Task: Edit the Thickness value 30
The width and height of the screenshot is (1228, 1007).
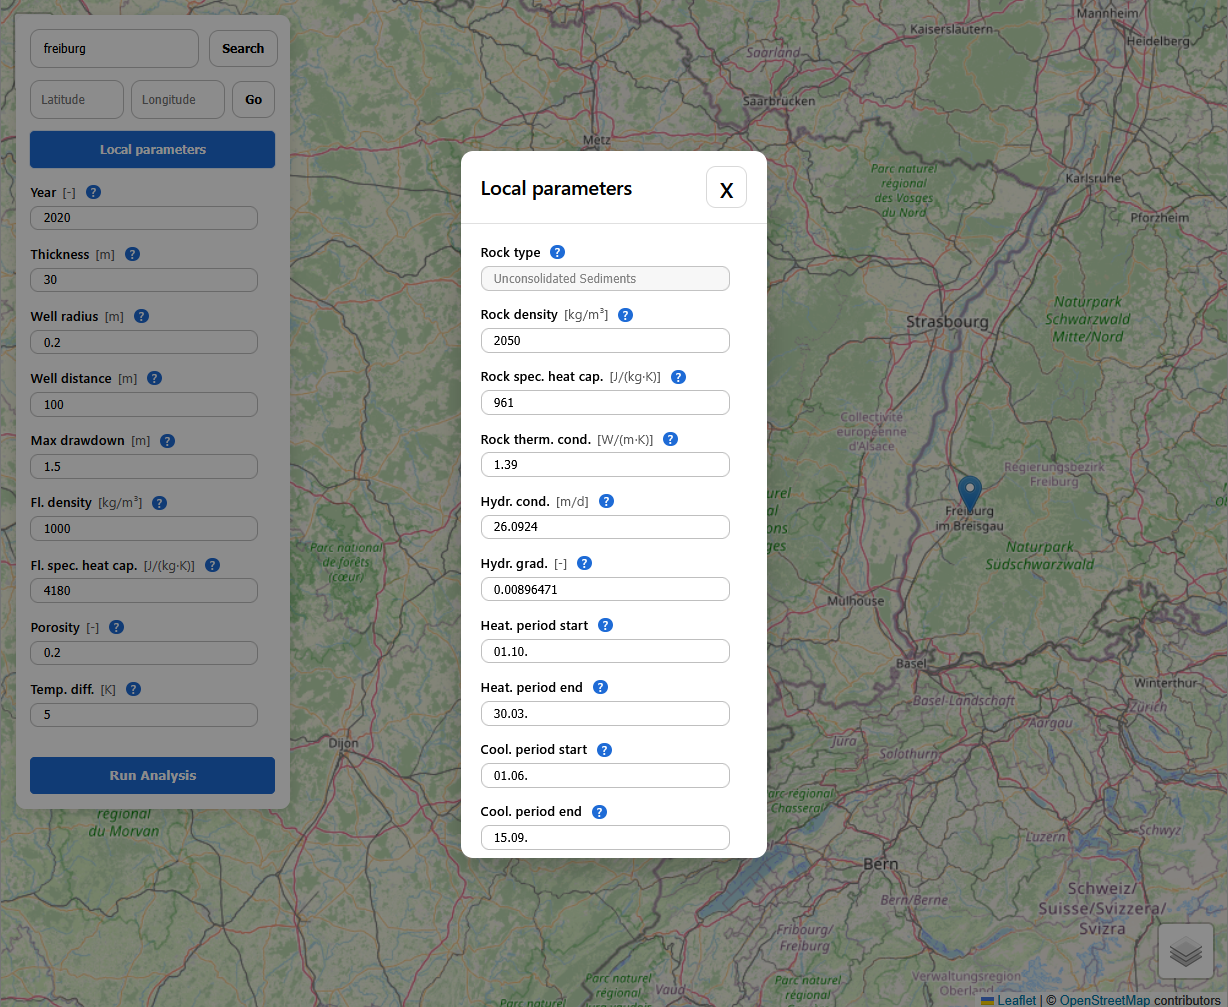Action: click(144, 280)
